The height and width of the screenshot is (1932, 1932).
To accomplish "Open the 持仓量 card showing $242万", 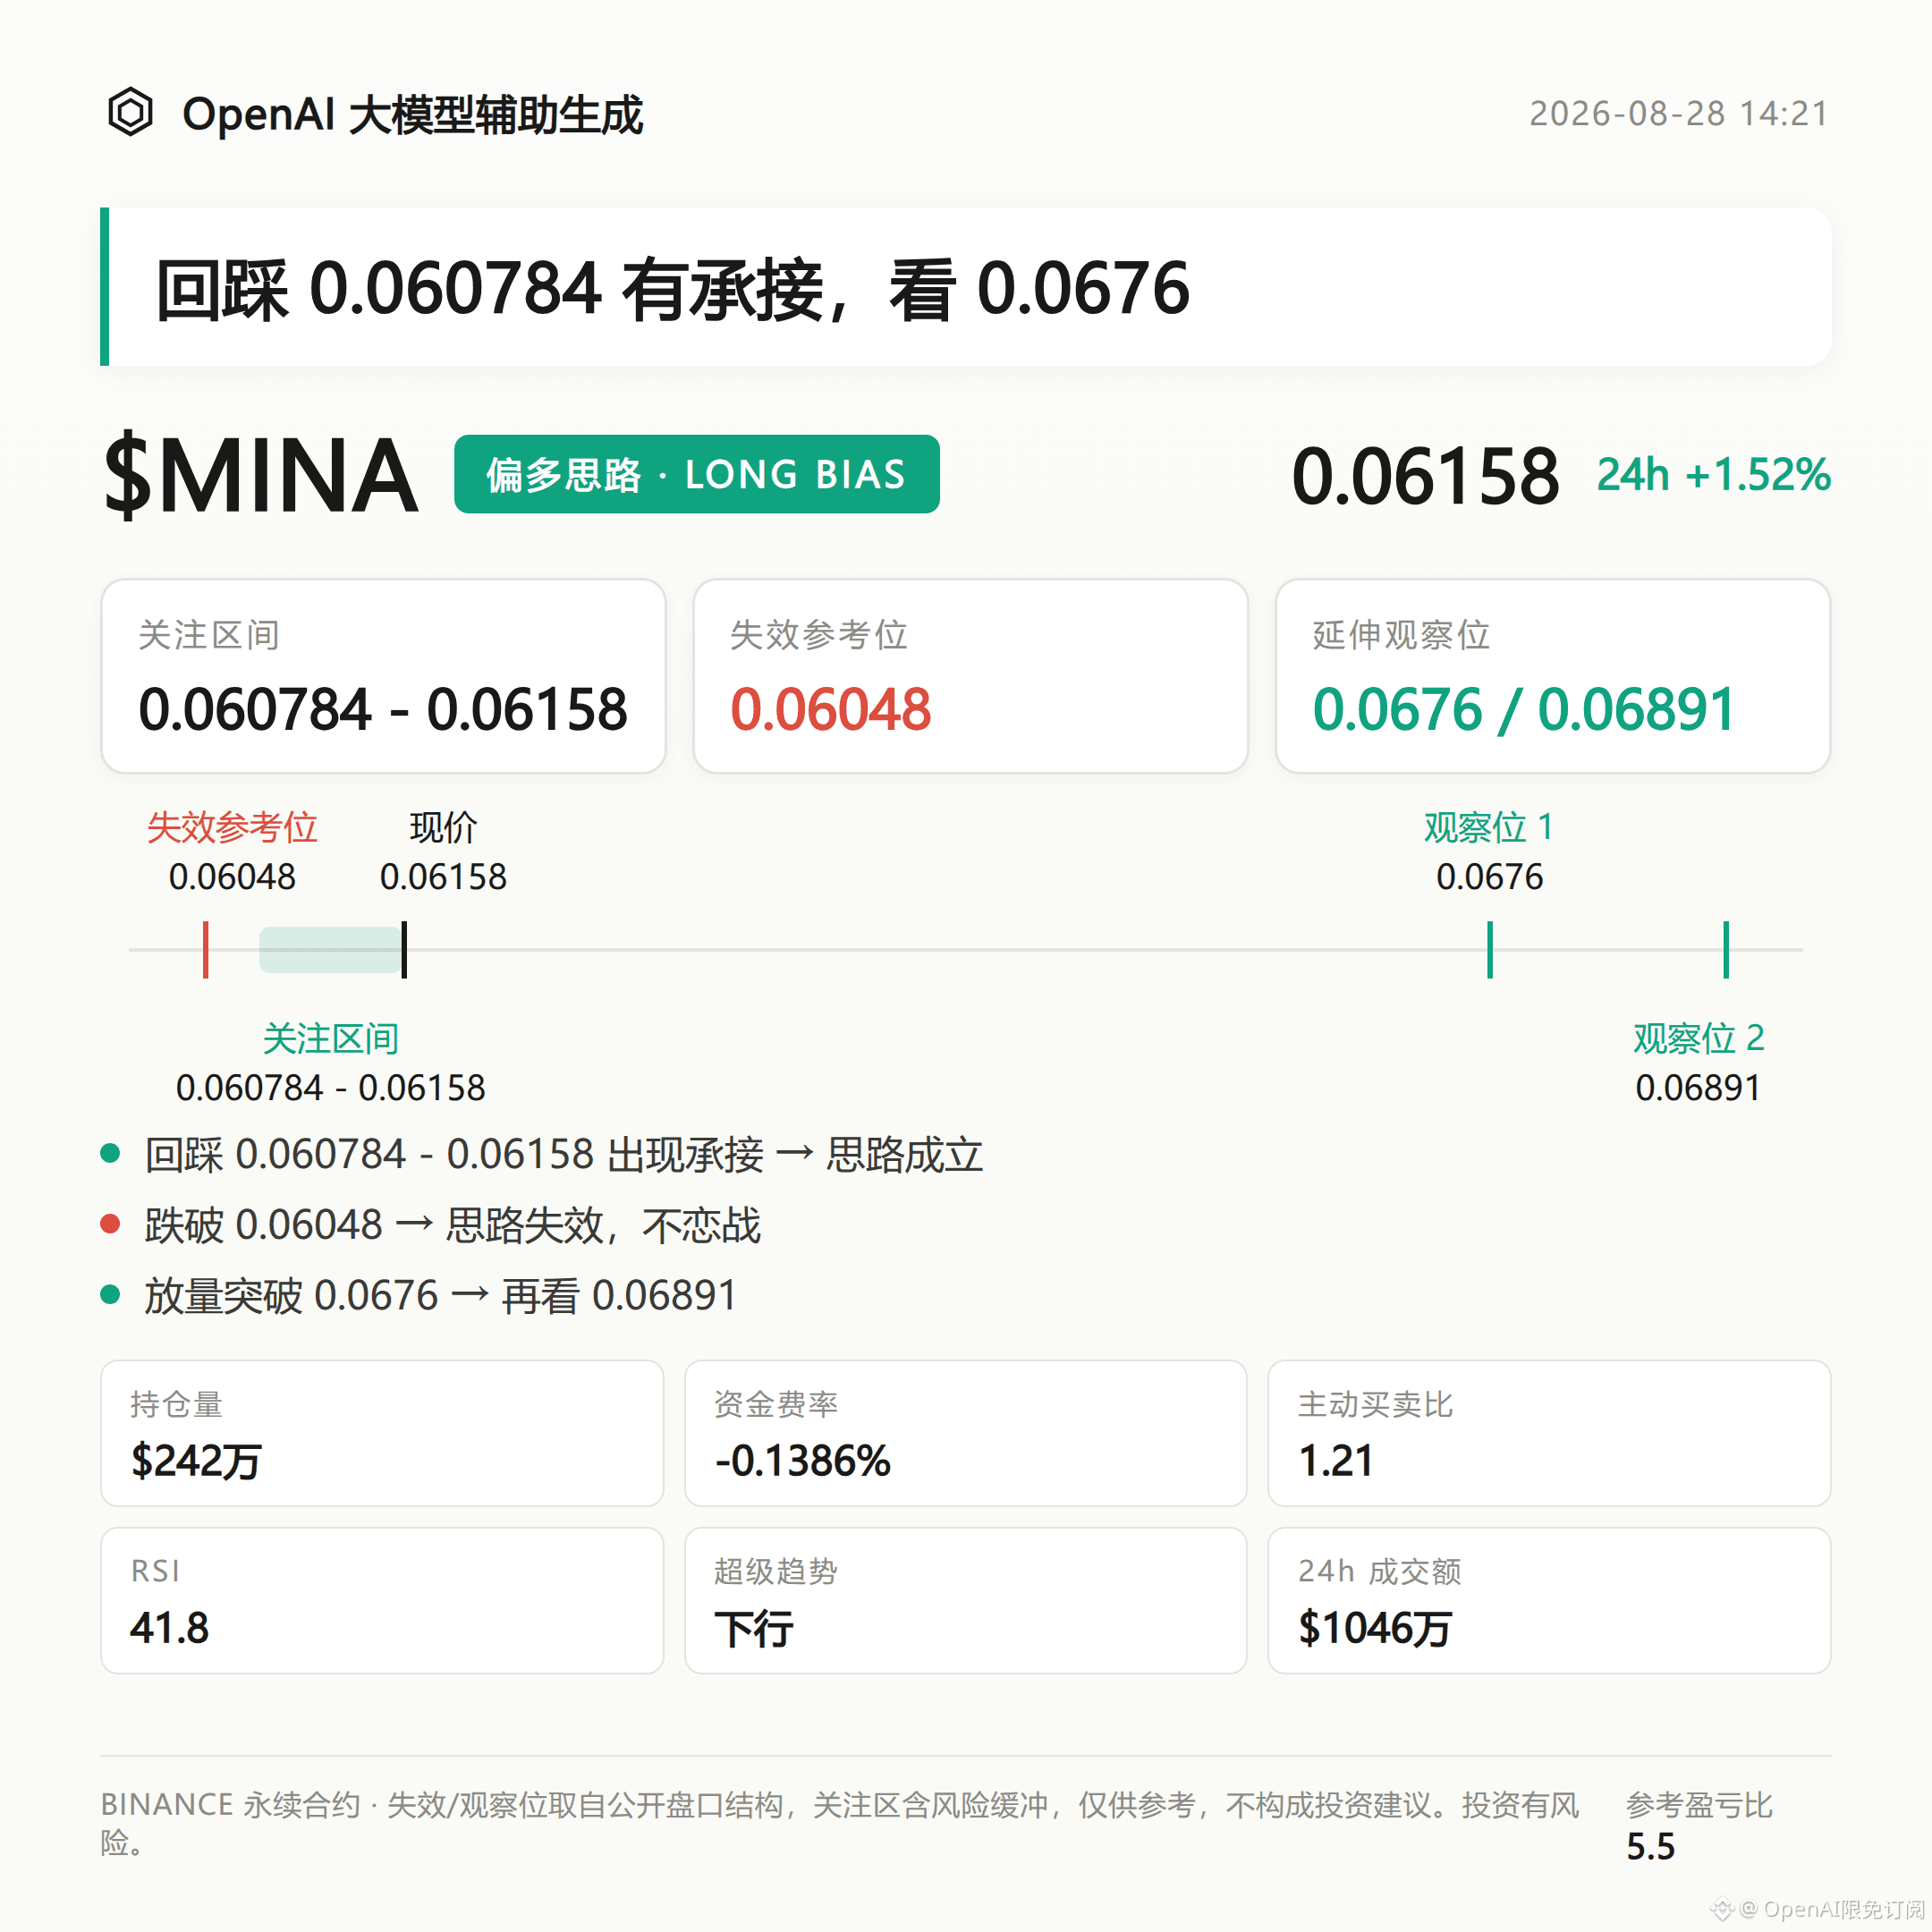I will pyautogui.click(x=382, y=1433).
